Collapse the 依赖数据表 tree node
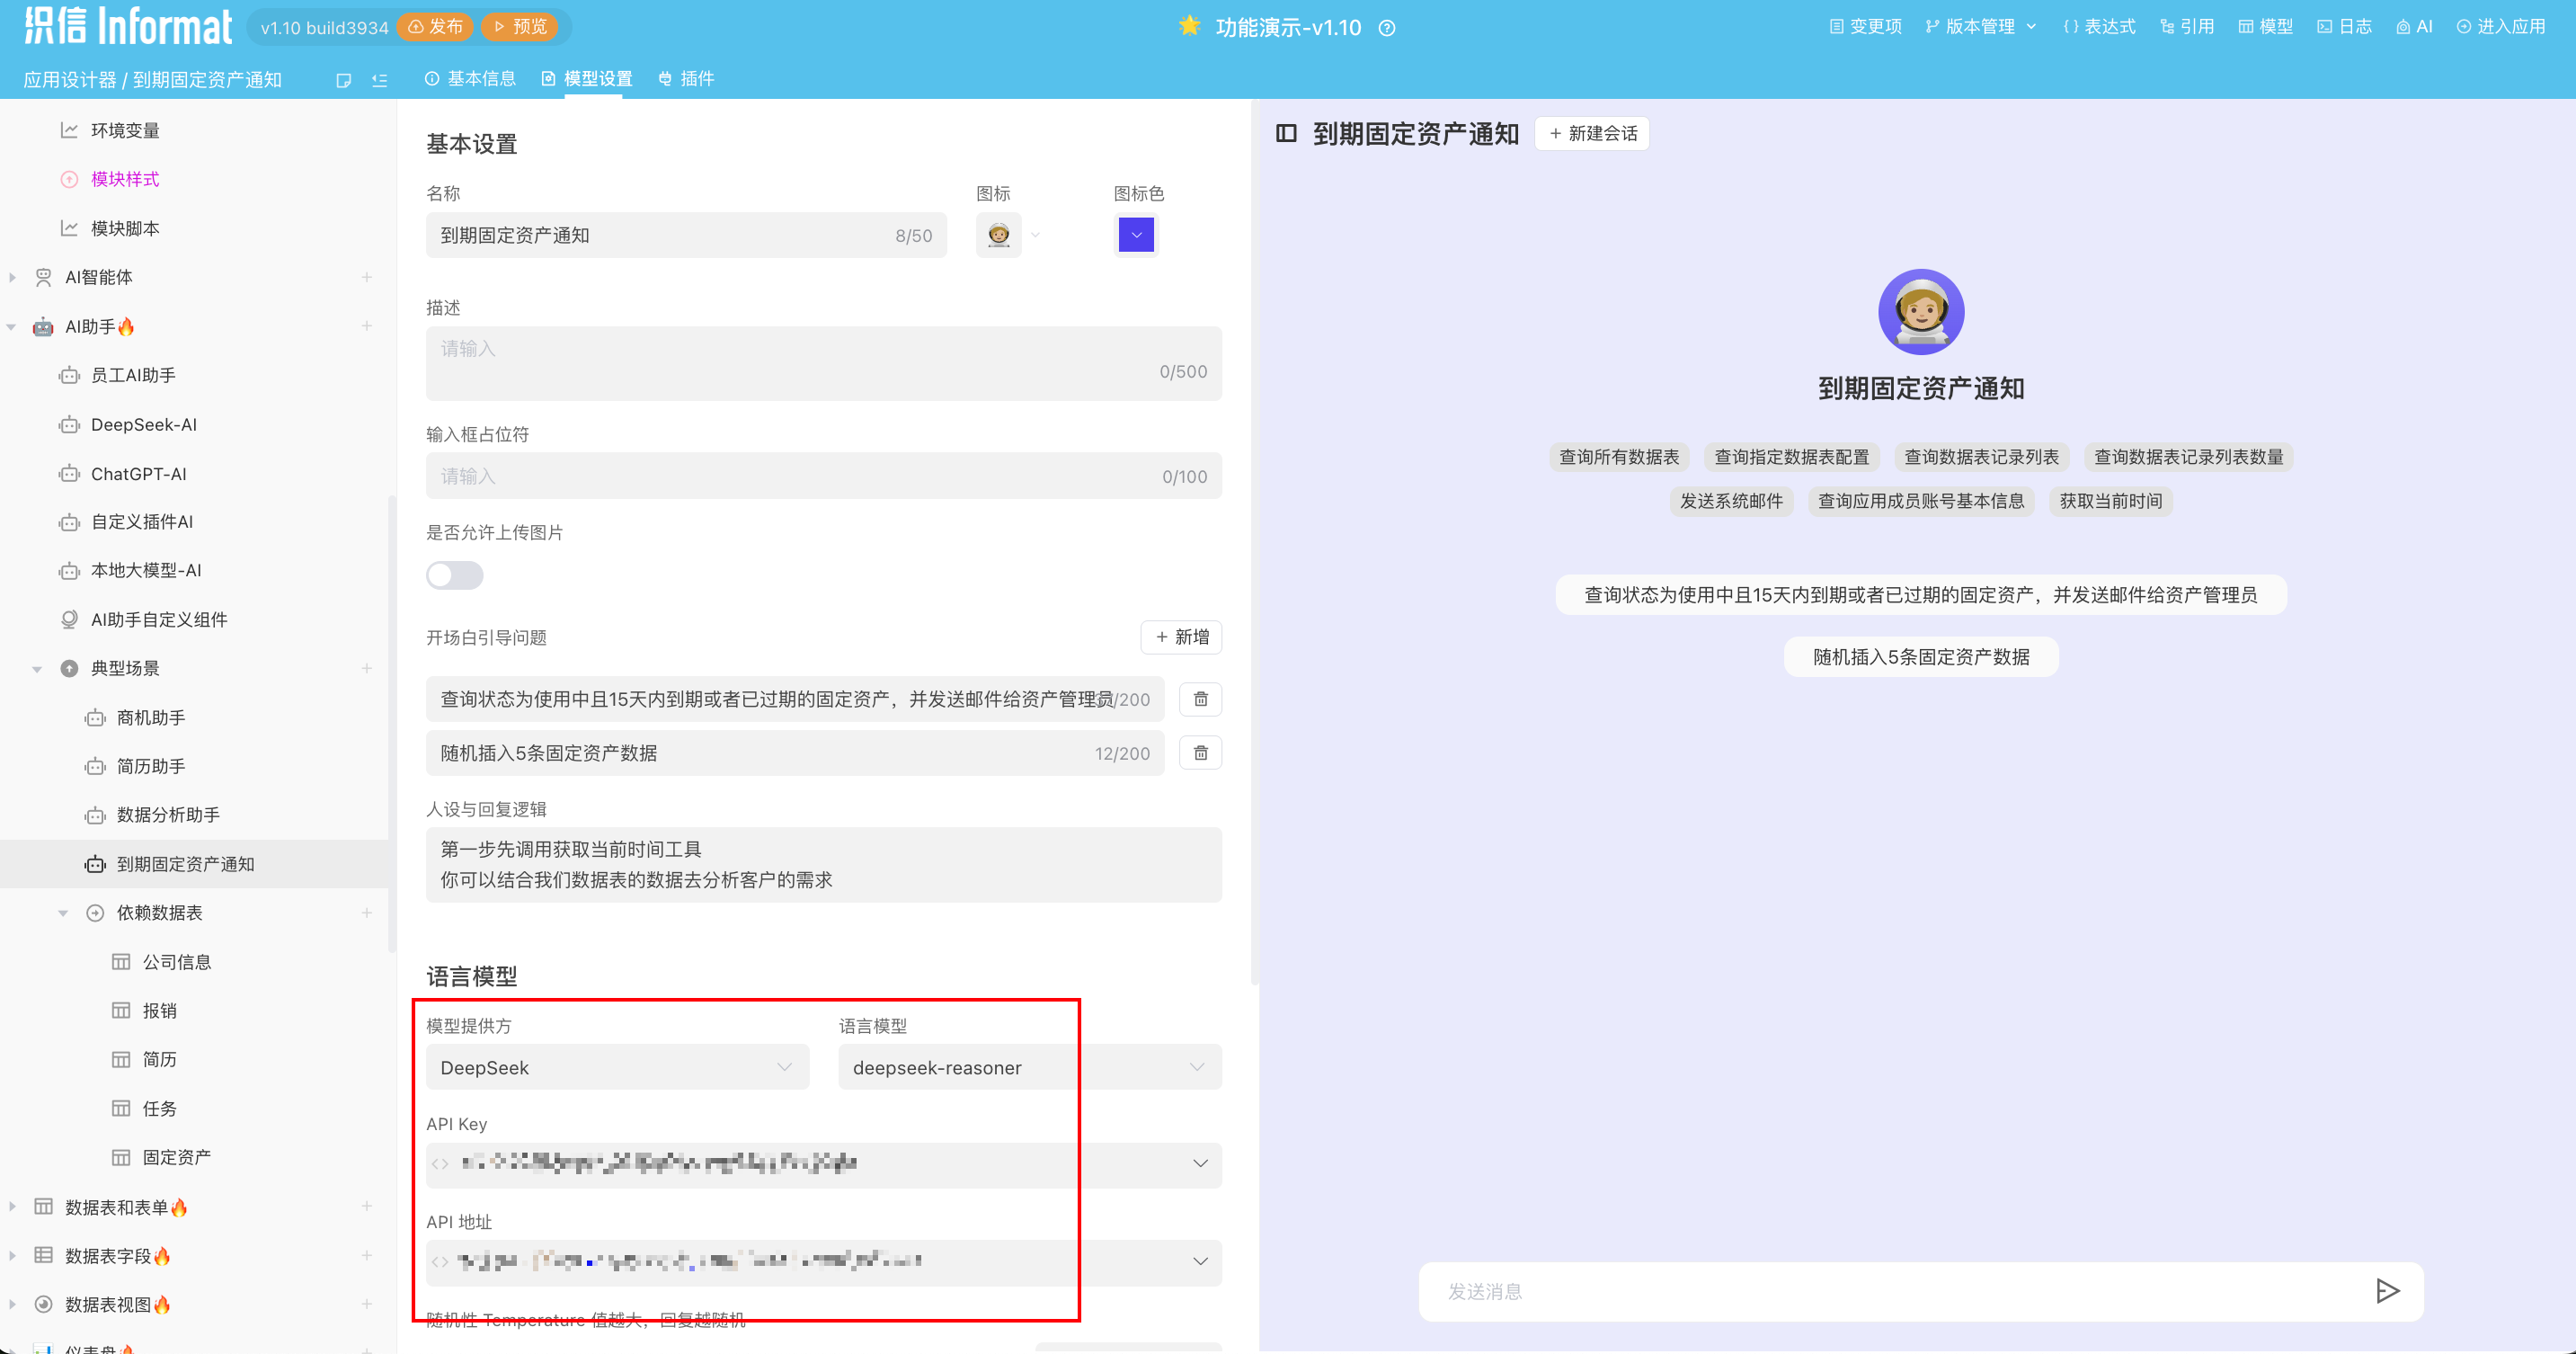The image size is (2576, 1354). coord(63,913)
